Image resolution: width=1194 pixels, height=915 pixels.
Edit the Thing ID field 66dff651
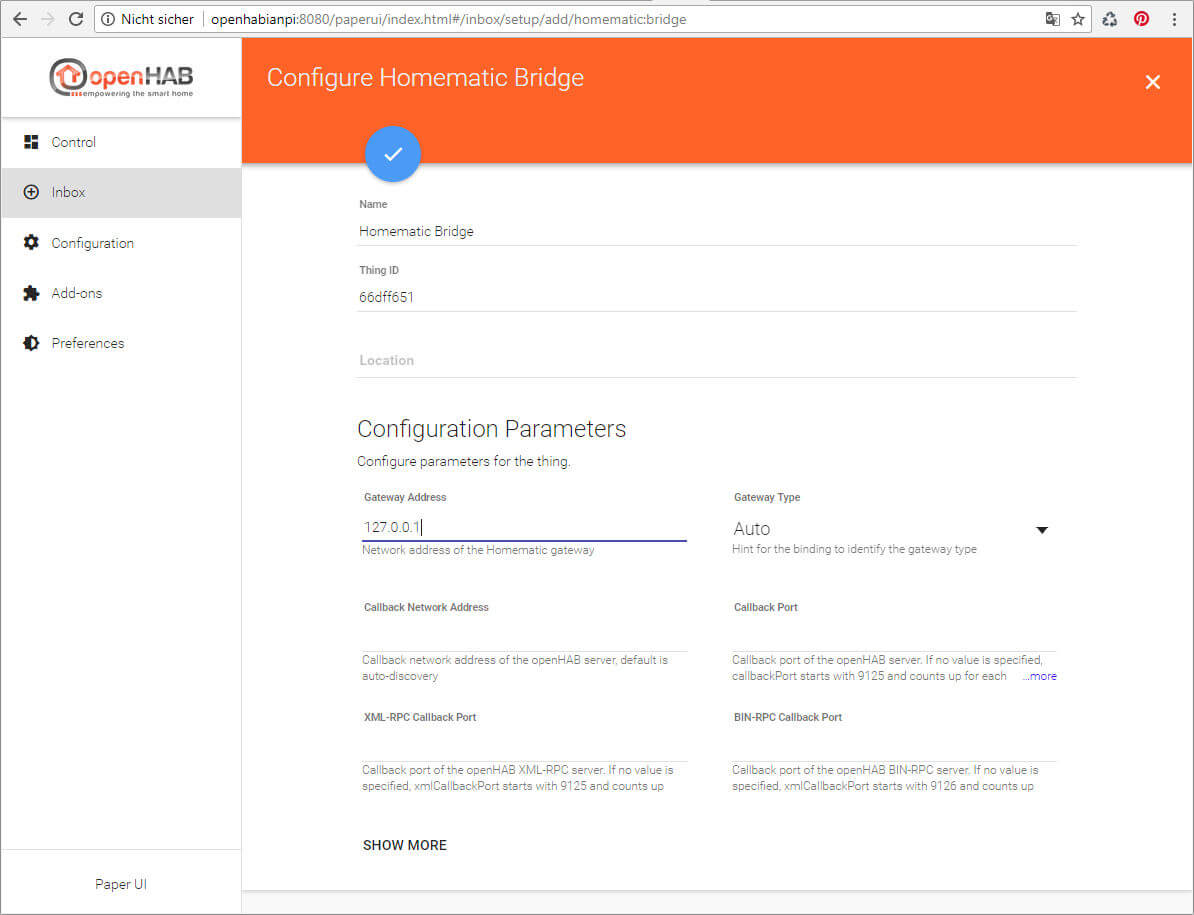717,298
